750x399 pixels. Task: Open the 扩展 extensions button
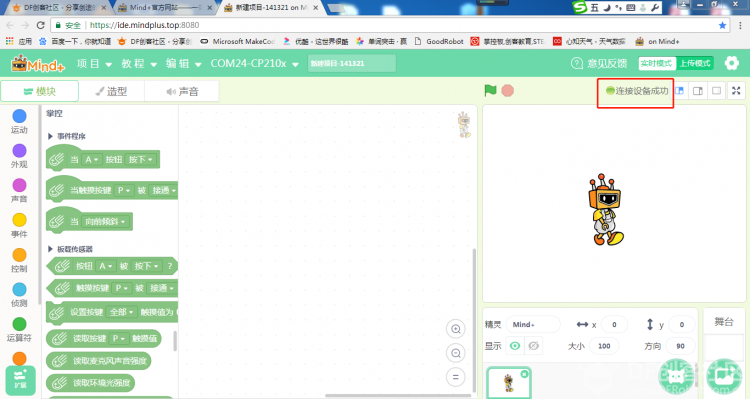20,380
